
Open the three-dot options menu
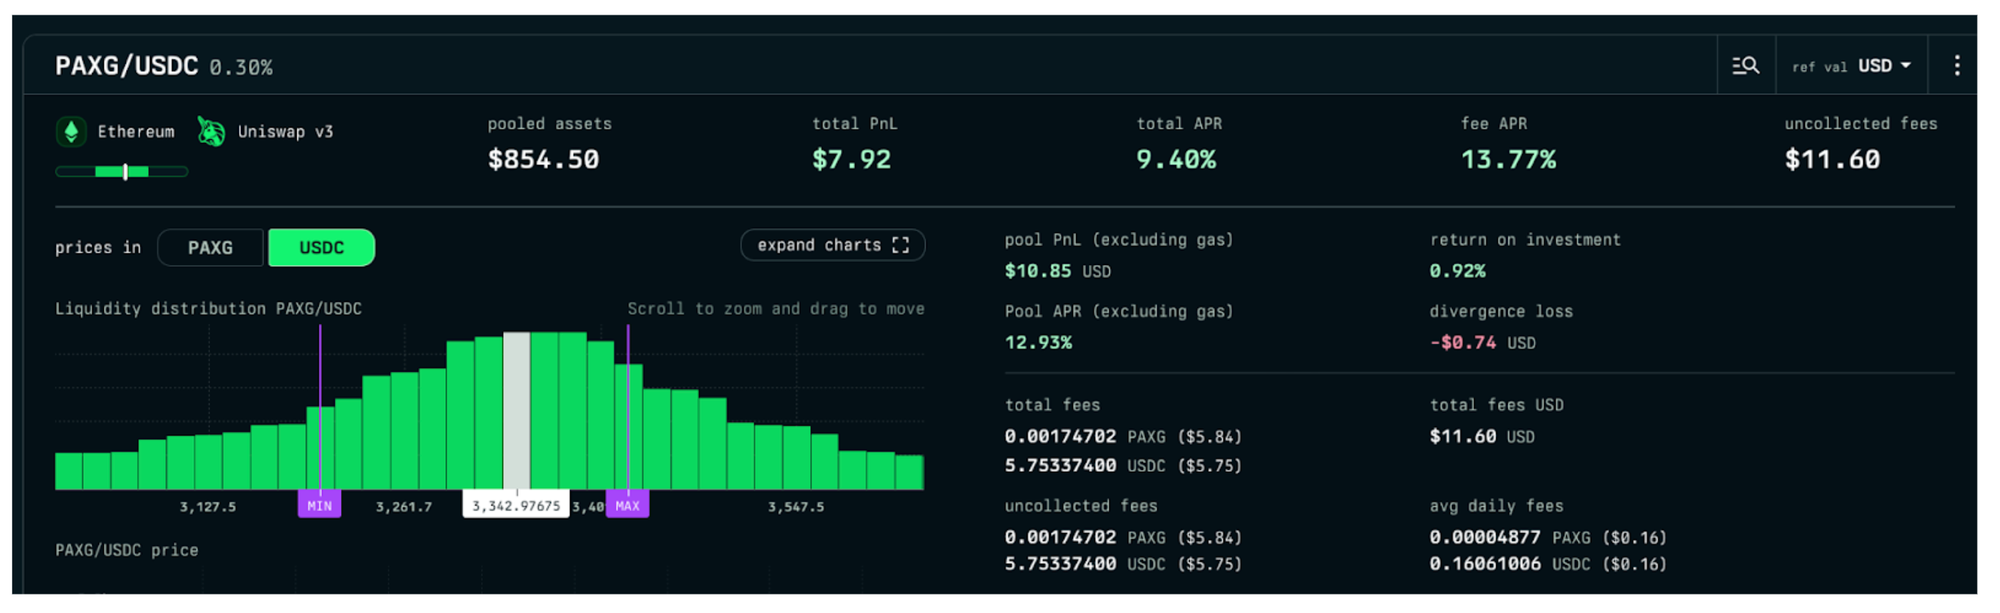pos(1957,66)
